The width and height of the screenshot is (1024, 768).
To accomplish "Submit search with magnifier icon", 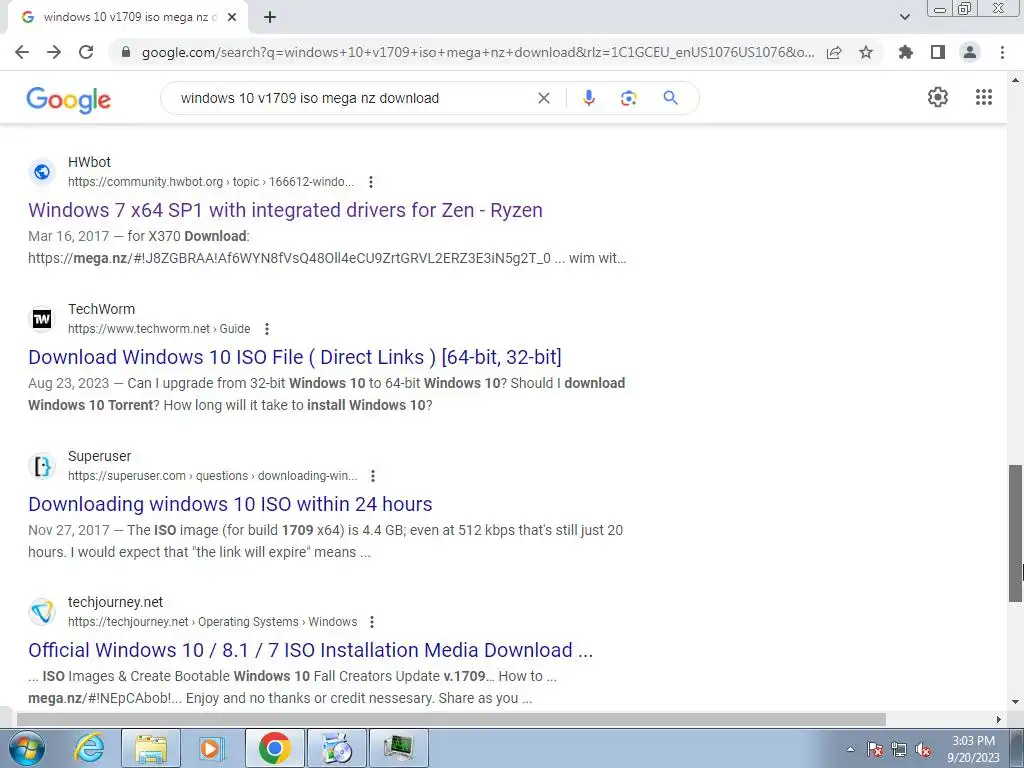I will click(x=670, y=98).
